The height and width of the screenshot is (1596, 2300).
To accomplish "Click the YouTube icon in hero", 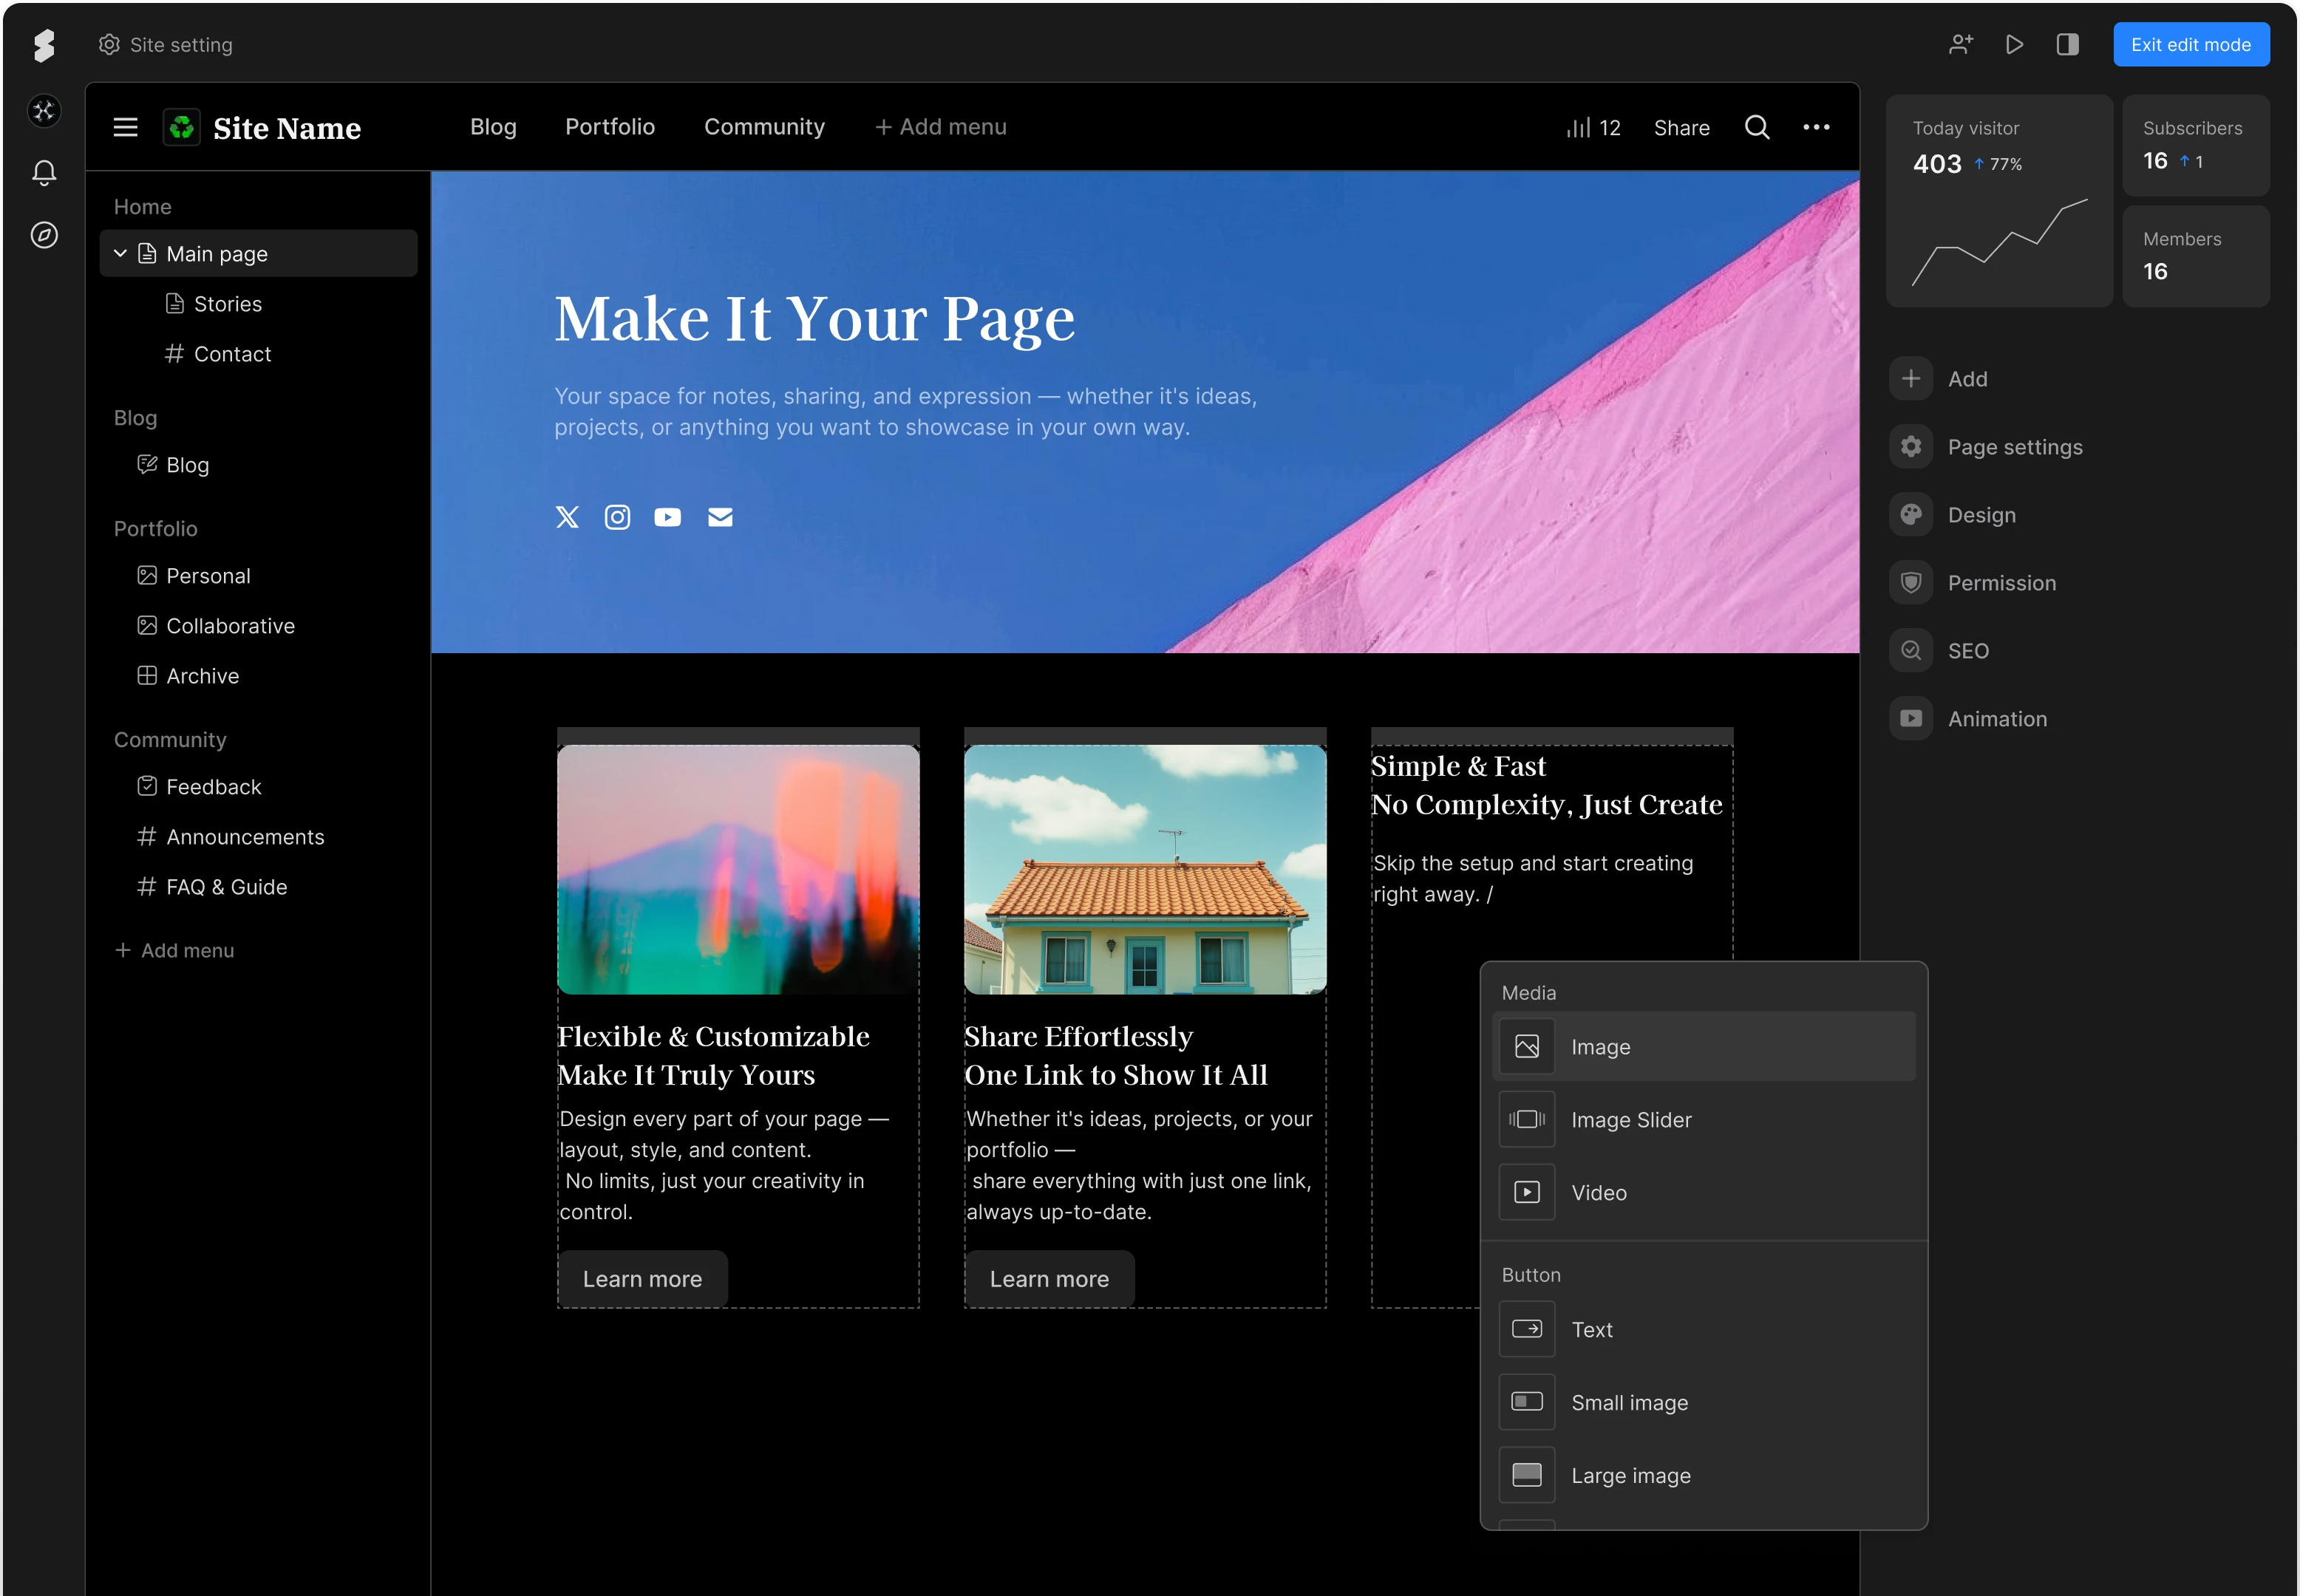I will tap(667, 517).
